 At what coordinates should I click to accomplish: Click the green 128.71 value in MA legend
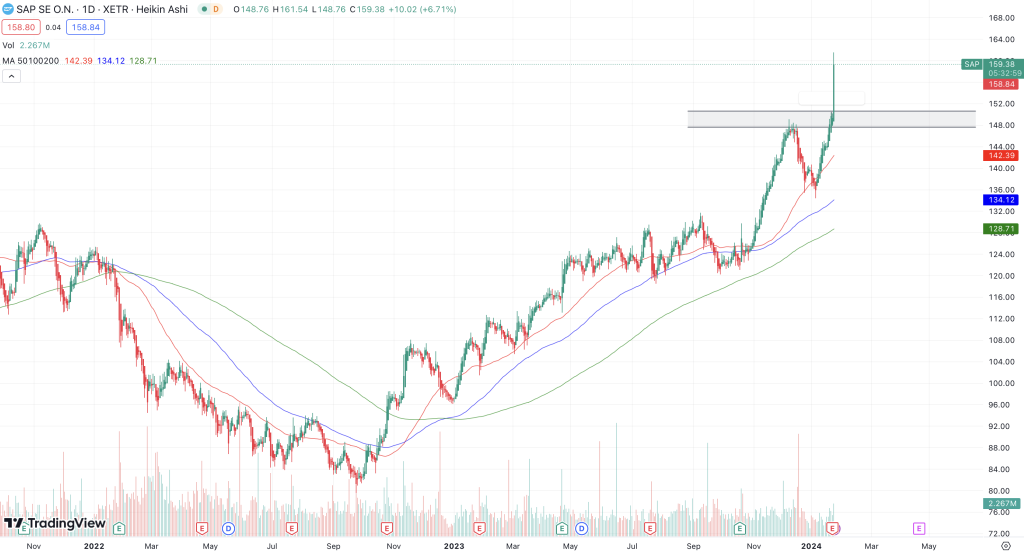click(x=143, y=61)
